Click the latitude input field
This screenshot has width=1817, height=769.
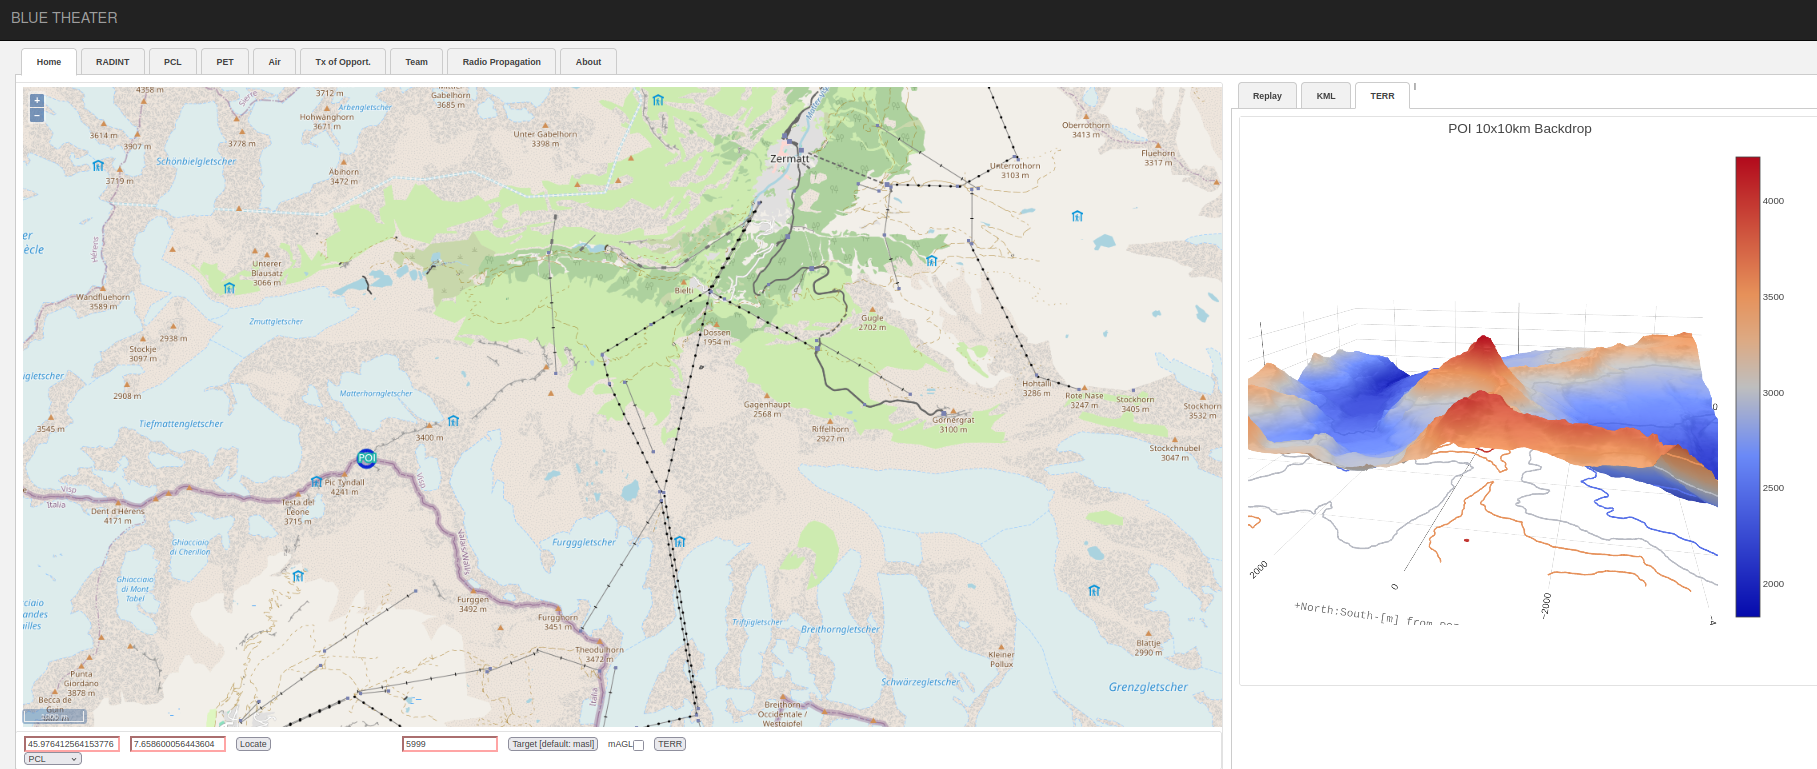(72, 744)
